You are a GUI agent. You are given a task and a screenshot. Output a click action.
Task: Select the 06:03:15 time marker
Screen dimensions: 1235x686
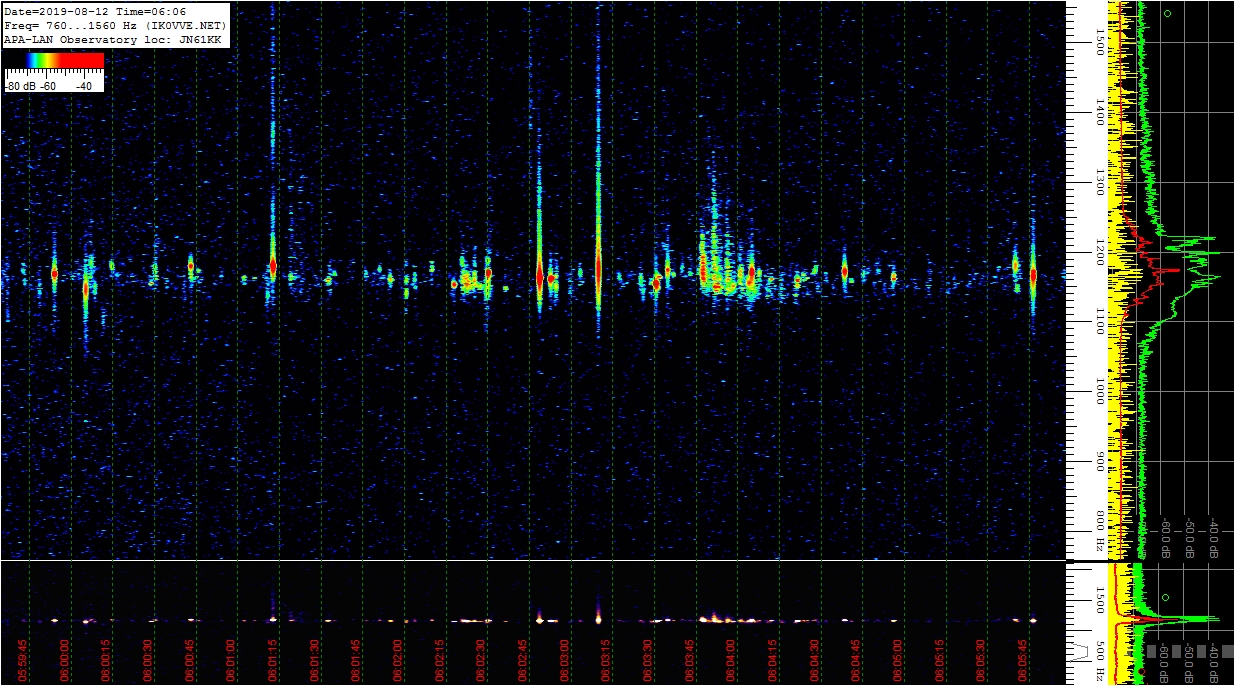tap(606, 658)
